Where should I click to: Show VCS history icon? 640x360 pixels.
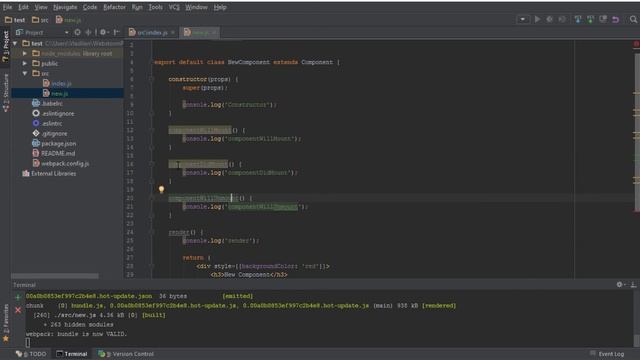(603, 19)
